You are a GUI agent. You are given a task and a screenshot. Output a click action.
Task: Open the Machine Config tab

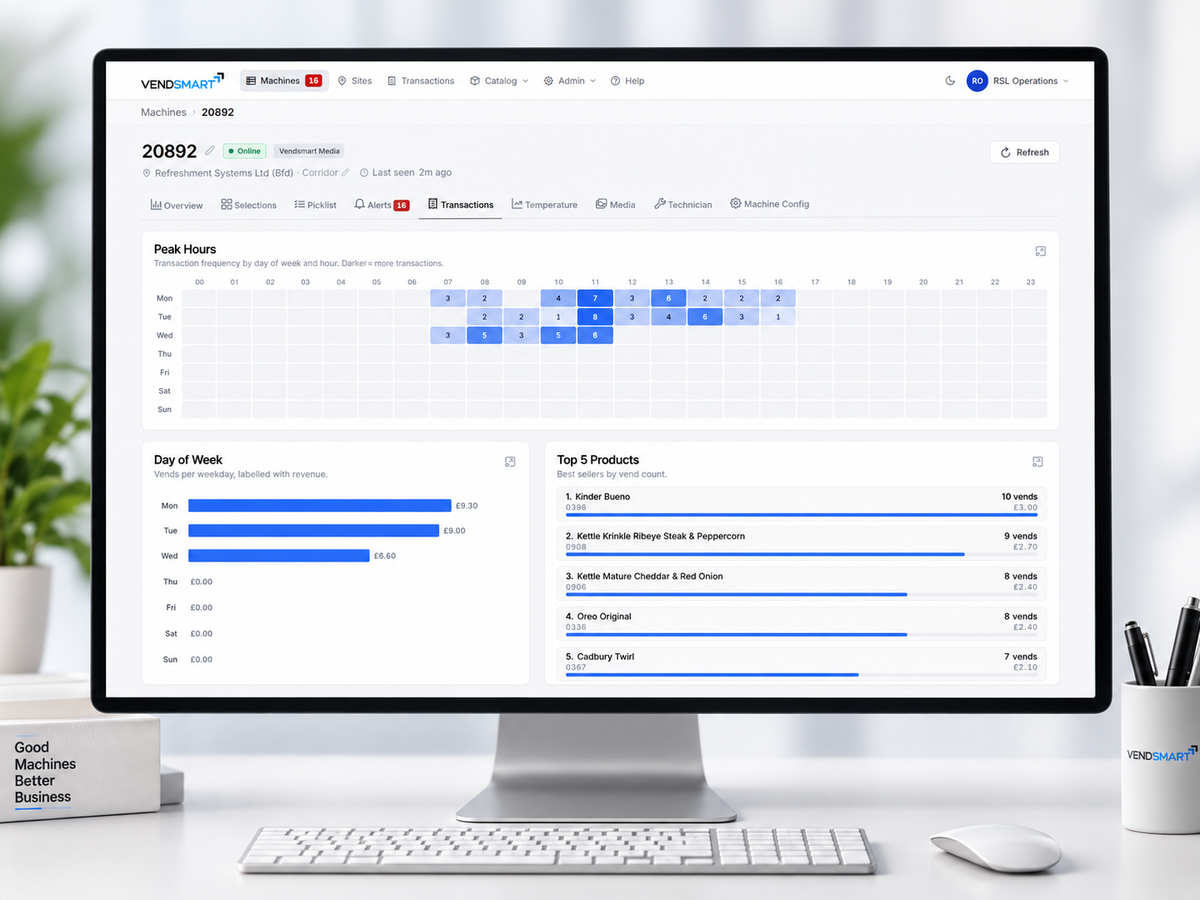click(770, 204)
